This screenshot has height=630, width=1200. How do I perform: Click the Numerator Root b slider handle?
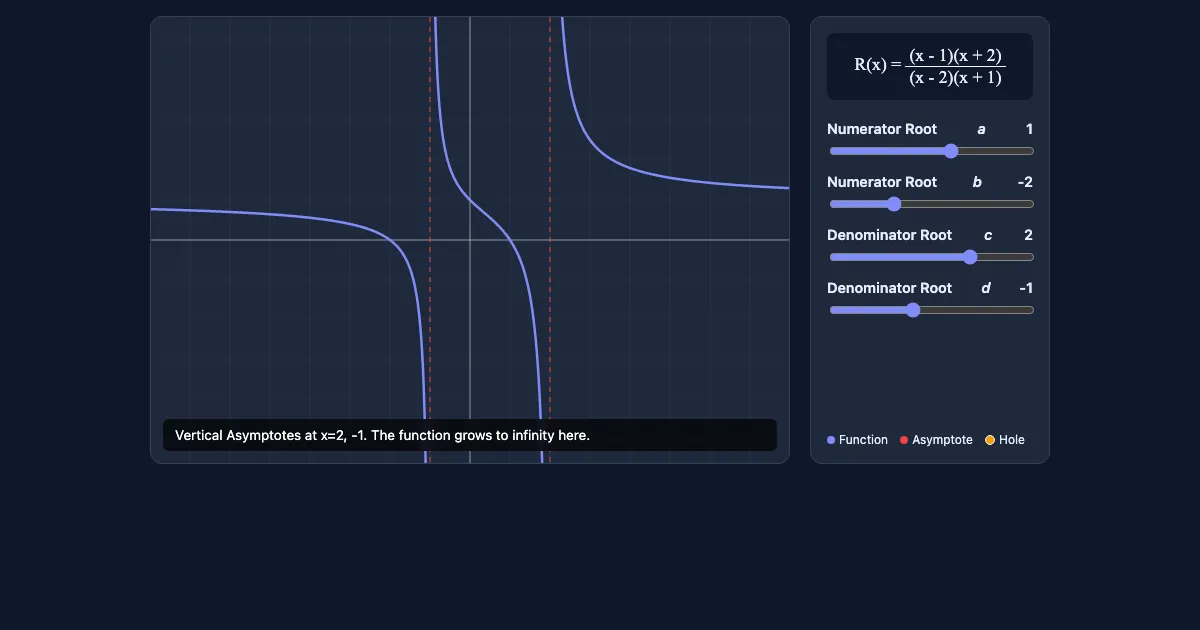[x=894, y=204]
